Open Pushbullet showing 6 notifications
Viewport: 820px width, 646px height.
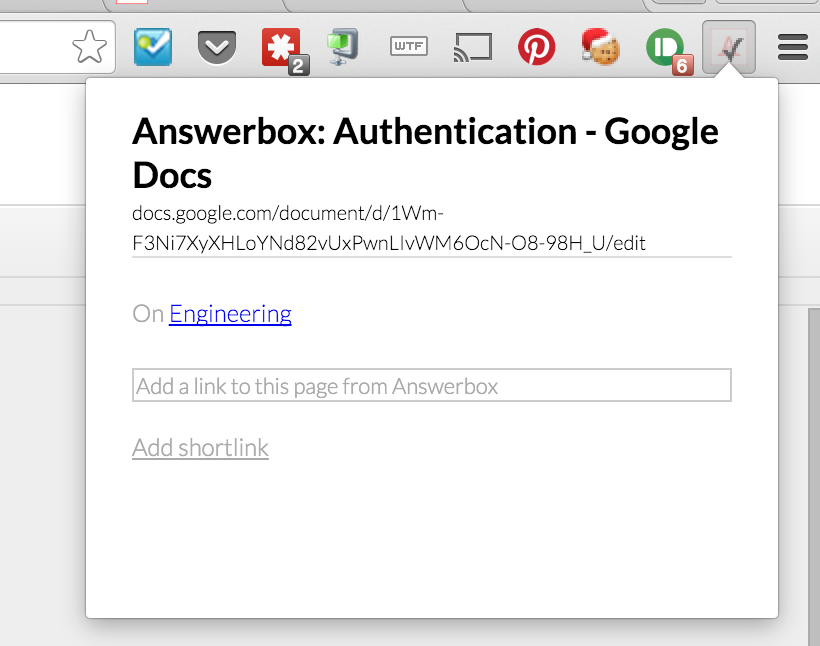click(x=664, y=46)
